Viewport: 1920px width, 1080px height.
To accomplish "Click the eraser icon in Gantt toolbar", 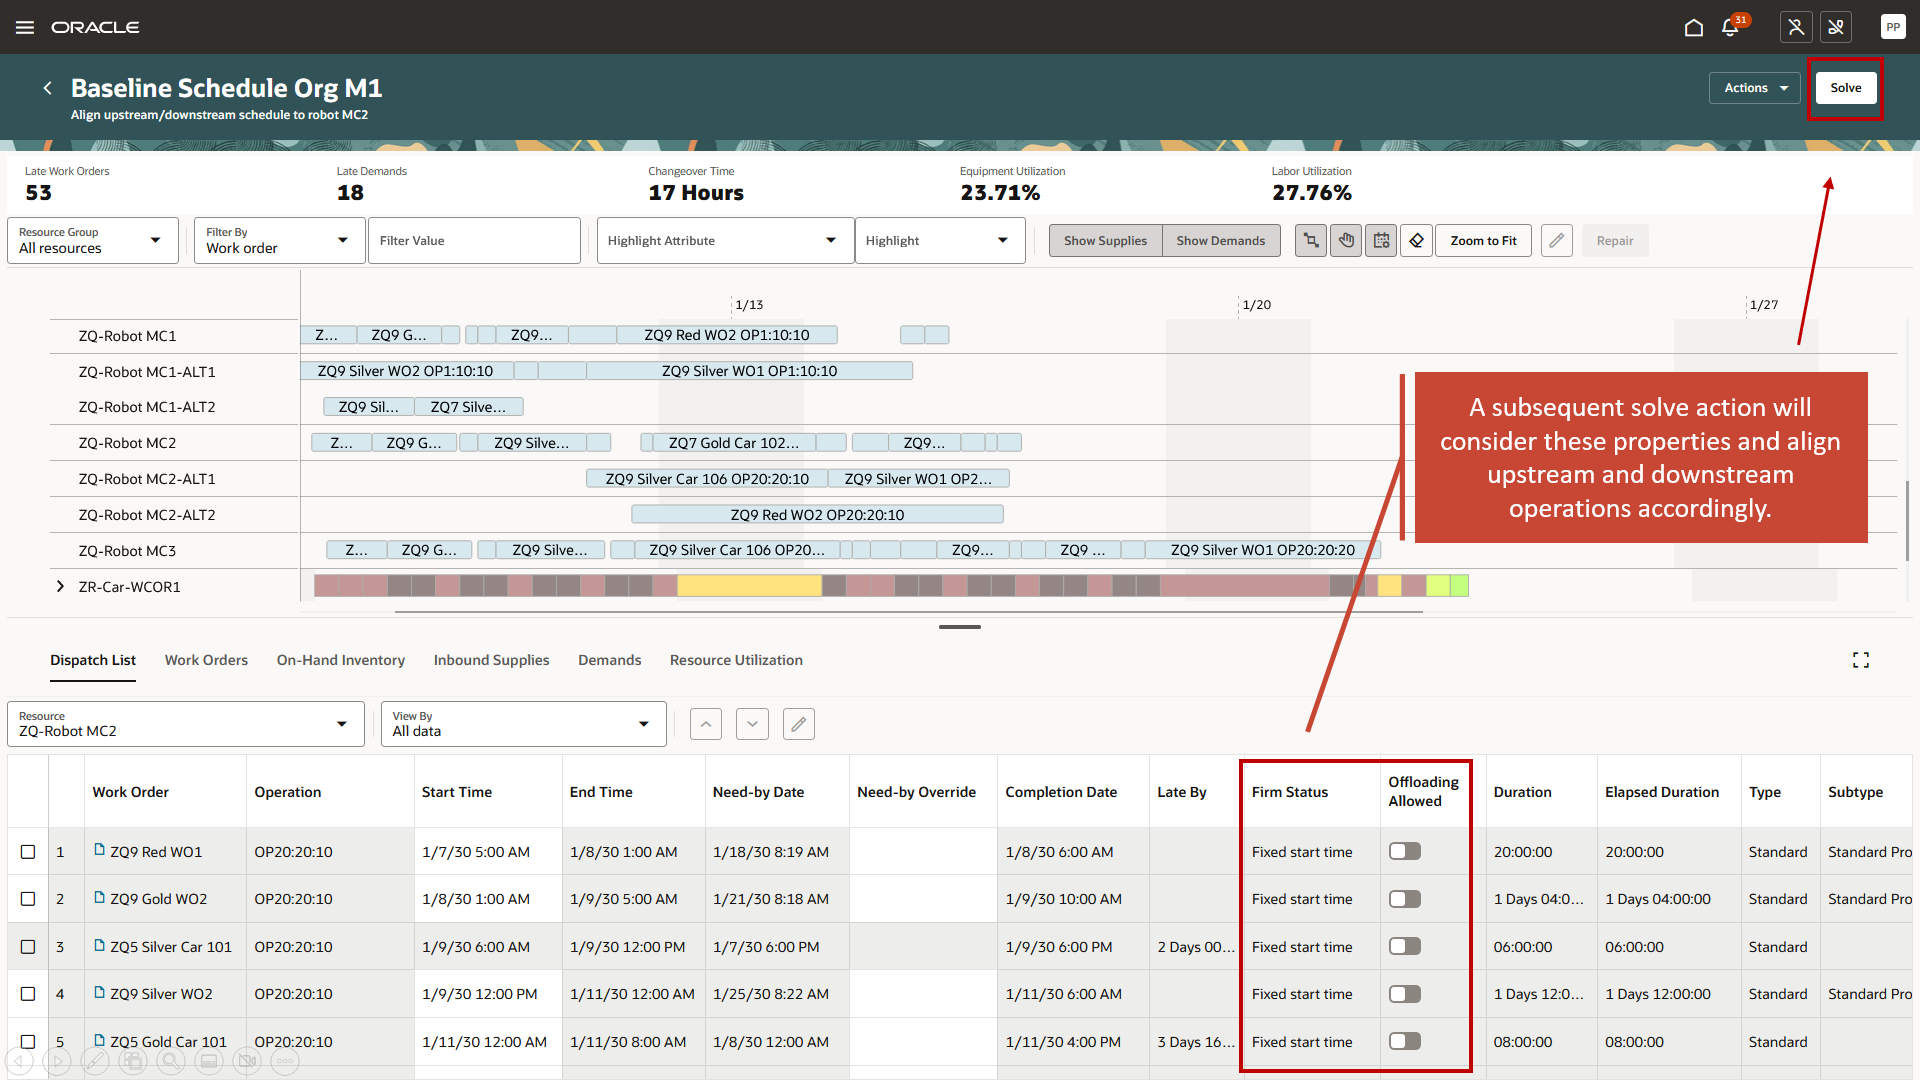I will pyautogui.click(x=1416, y=241).
